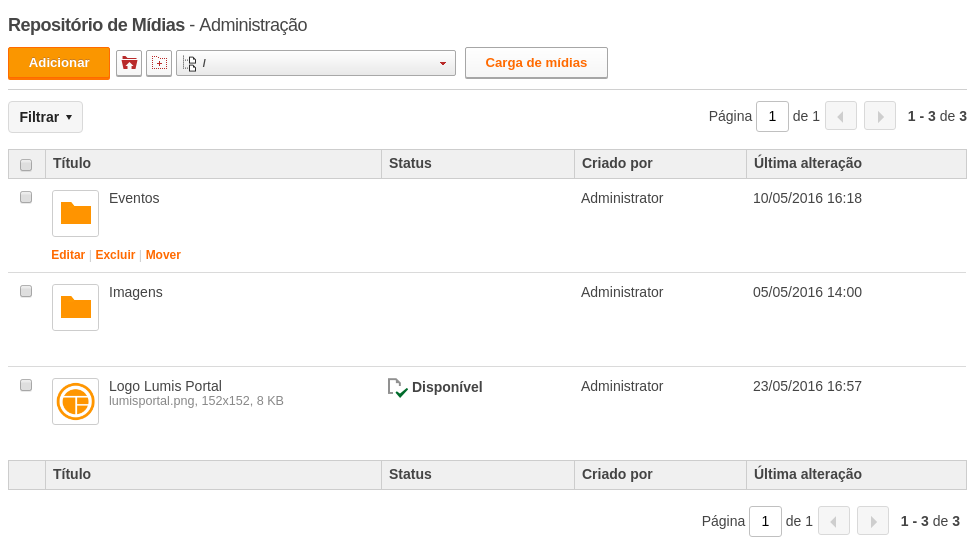Screen dimensions: 975x558
Task: Click the Disponível status document icon
Action: pyautogui.click(x=397, y=388)
